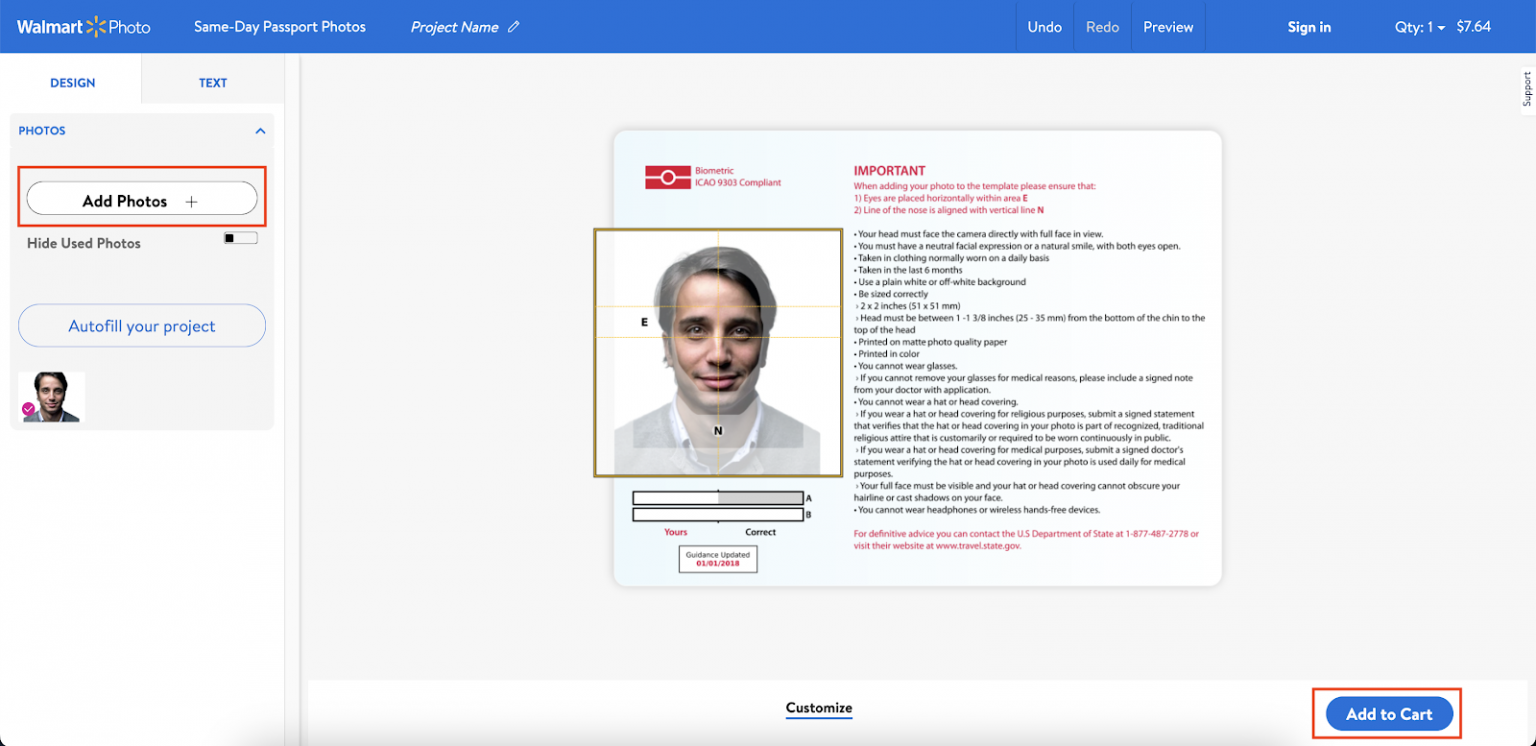The image size is (1536, 746).
Task: Click Autofill your project button
Action: tap(142, 326)
